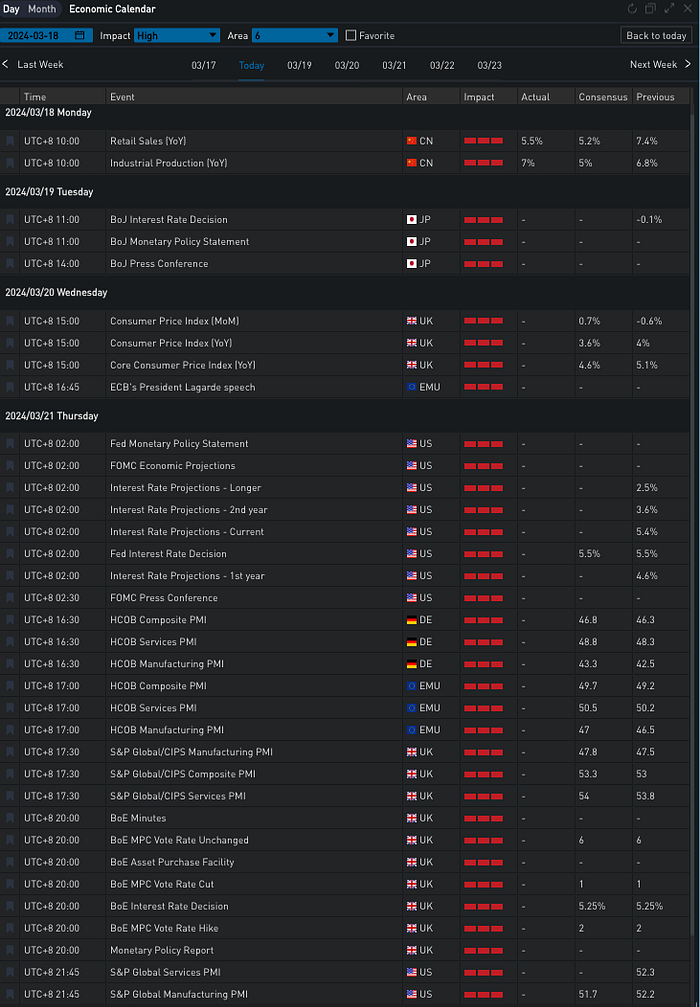Click the Back to today button
This screenshot has height=1007, width=700.
(656, 36)
